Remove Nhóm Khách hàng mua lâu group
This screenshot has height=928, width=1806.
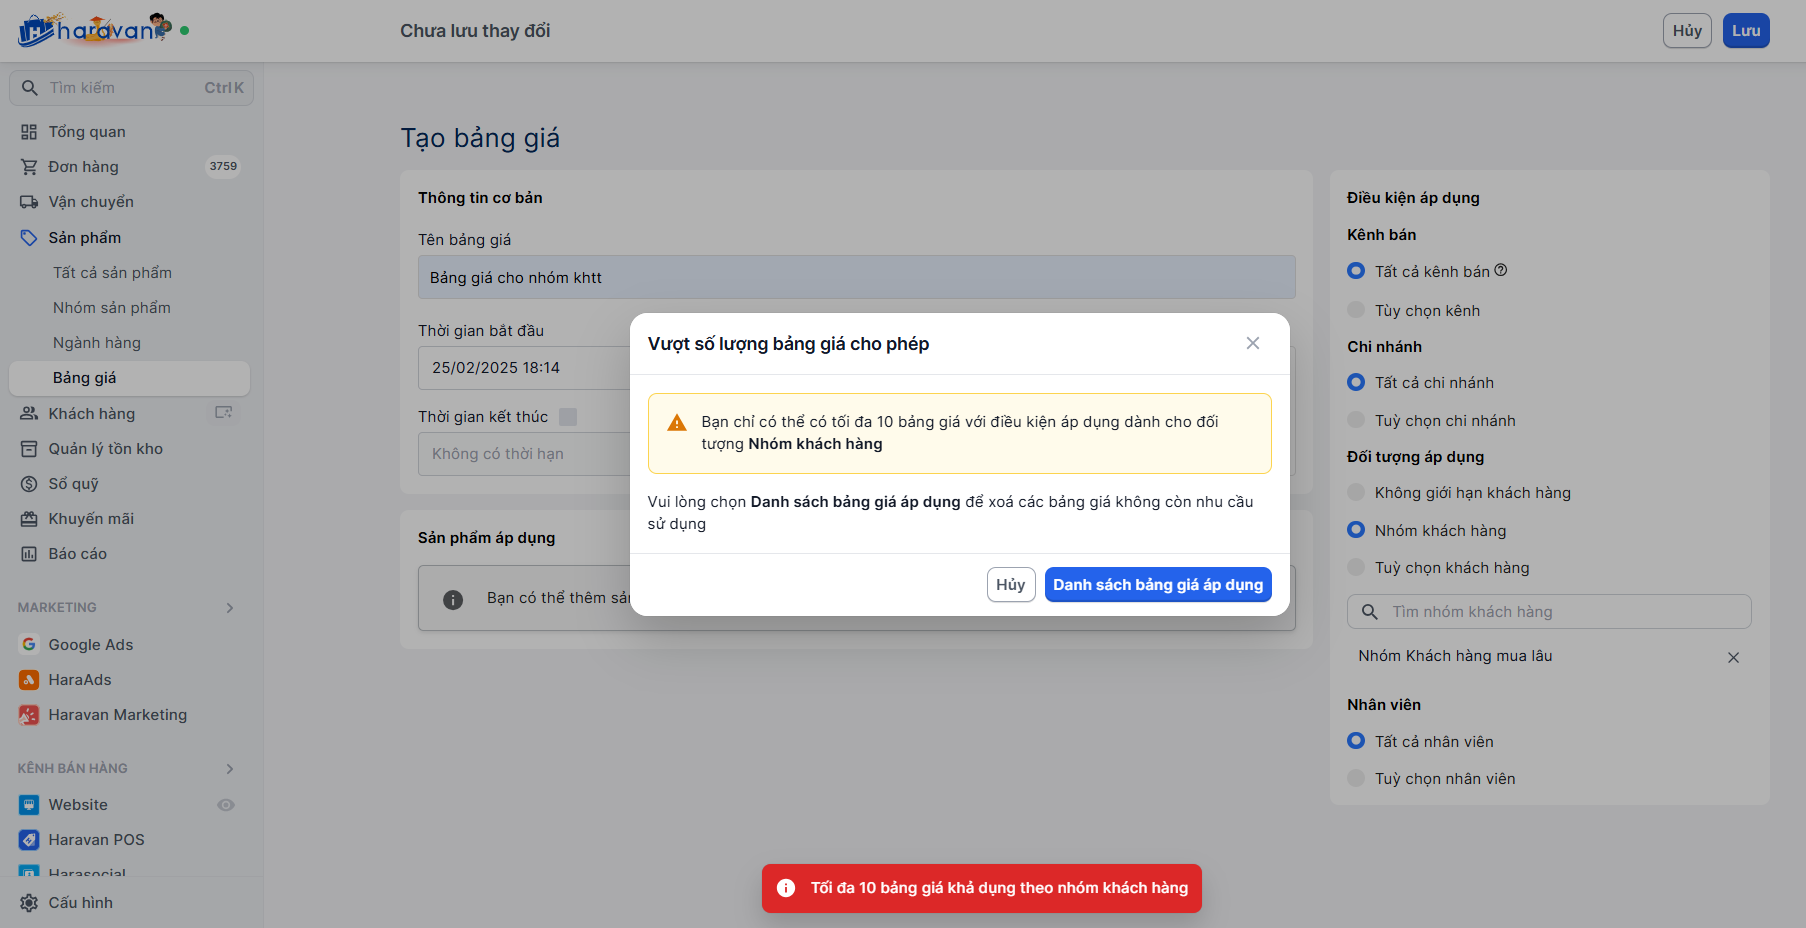(1733, 657)
